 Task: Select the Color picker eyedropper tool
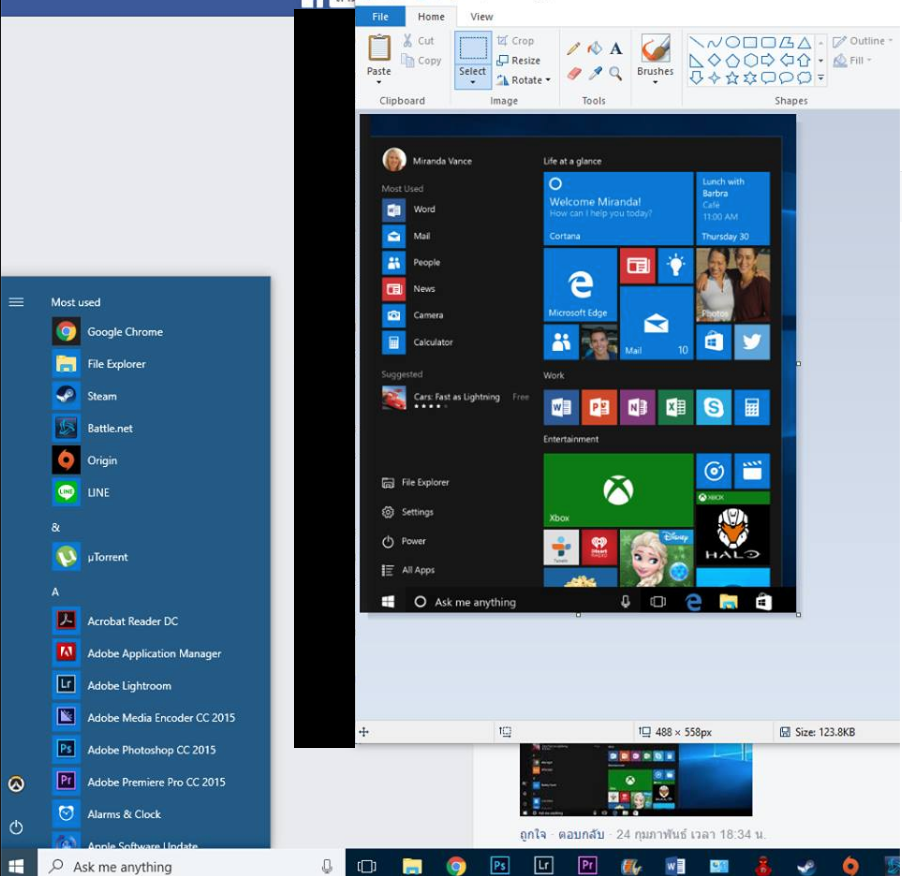(594, 74)
